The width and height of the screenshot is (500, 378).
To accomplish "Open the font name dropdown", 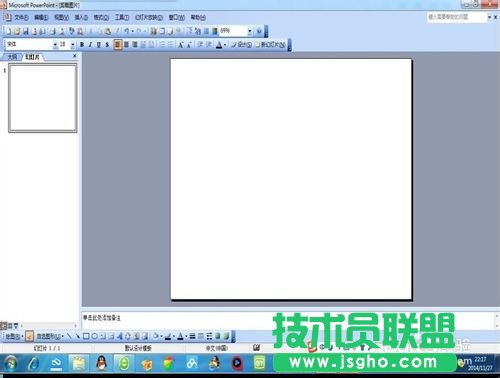I will tap(55, 44).
